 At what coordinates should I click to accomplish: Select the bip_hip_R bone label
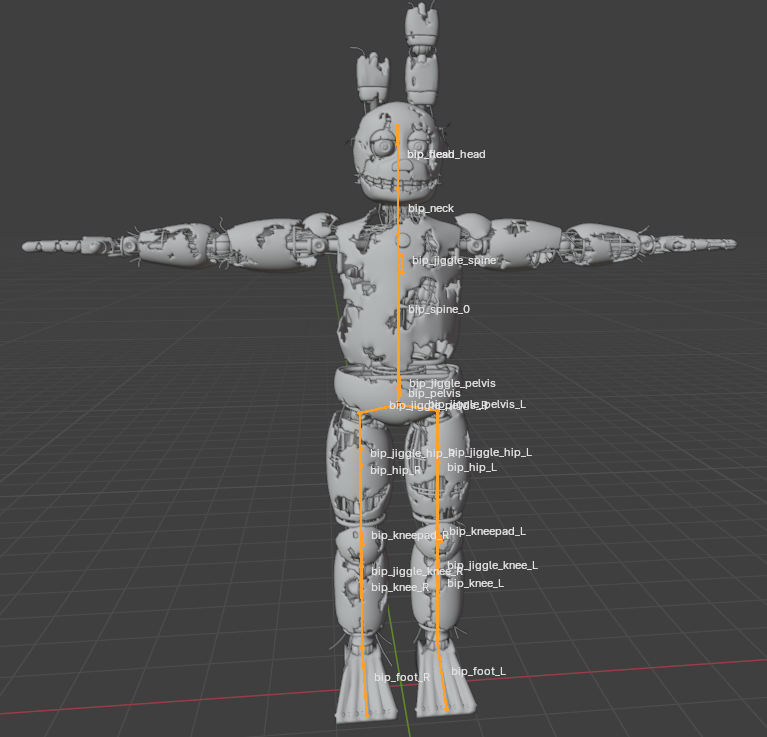coord(395,470)
